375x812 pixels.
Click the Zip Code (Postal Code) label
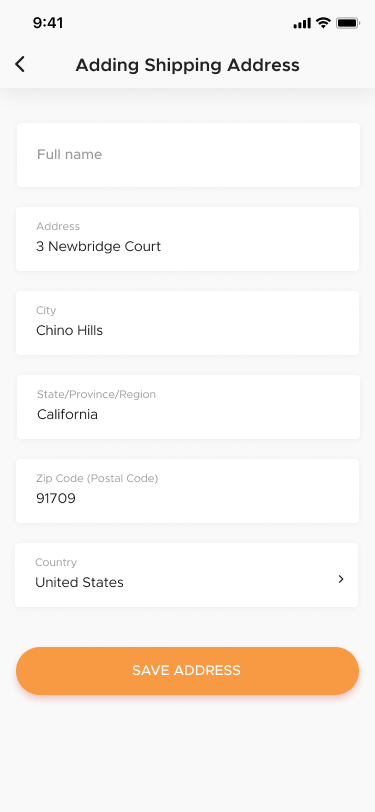click(97, 478)
